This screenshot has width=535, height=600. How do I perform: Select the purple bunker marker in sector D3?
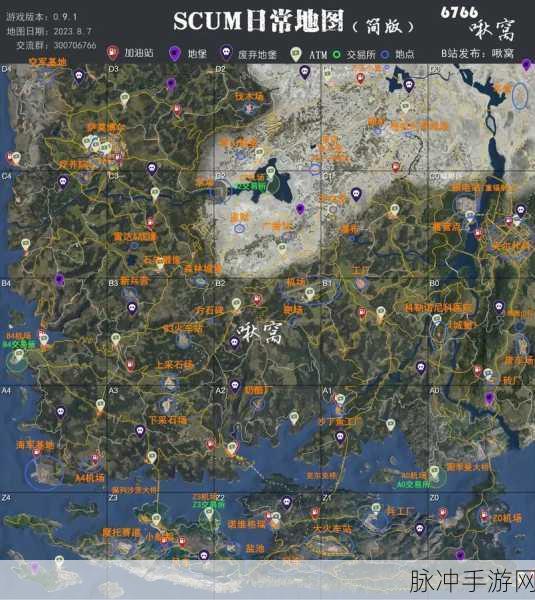tap(171, 85)
